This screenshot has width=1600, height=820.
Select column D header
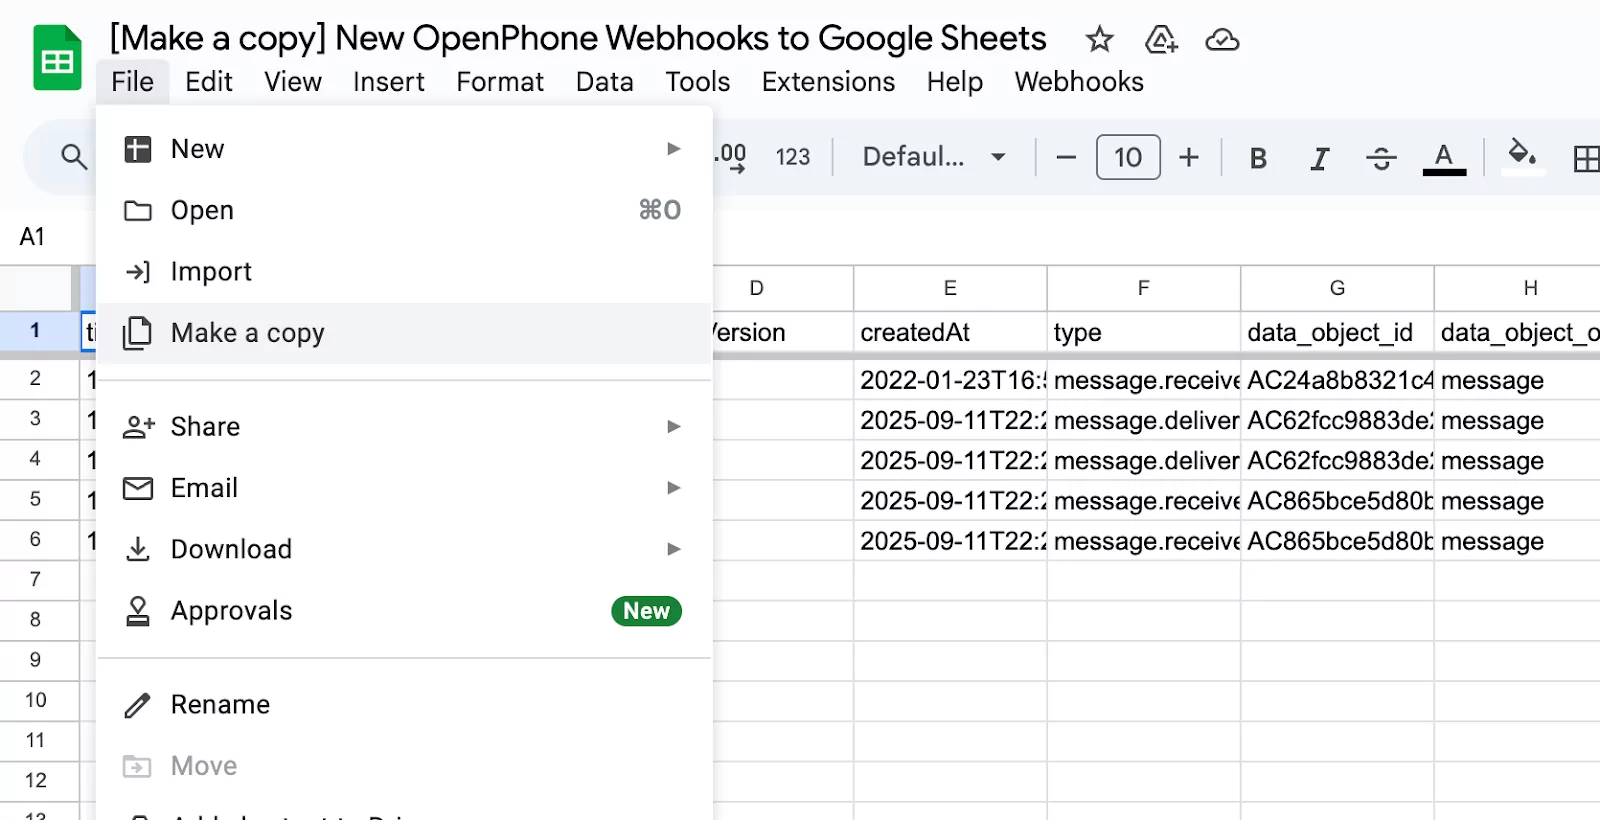pyautogui.click(x=783, y=288)
